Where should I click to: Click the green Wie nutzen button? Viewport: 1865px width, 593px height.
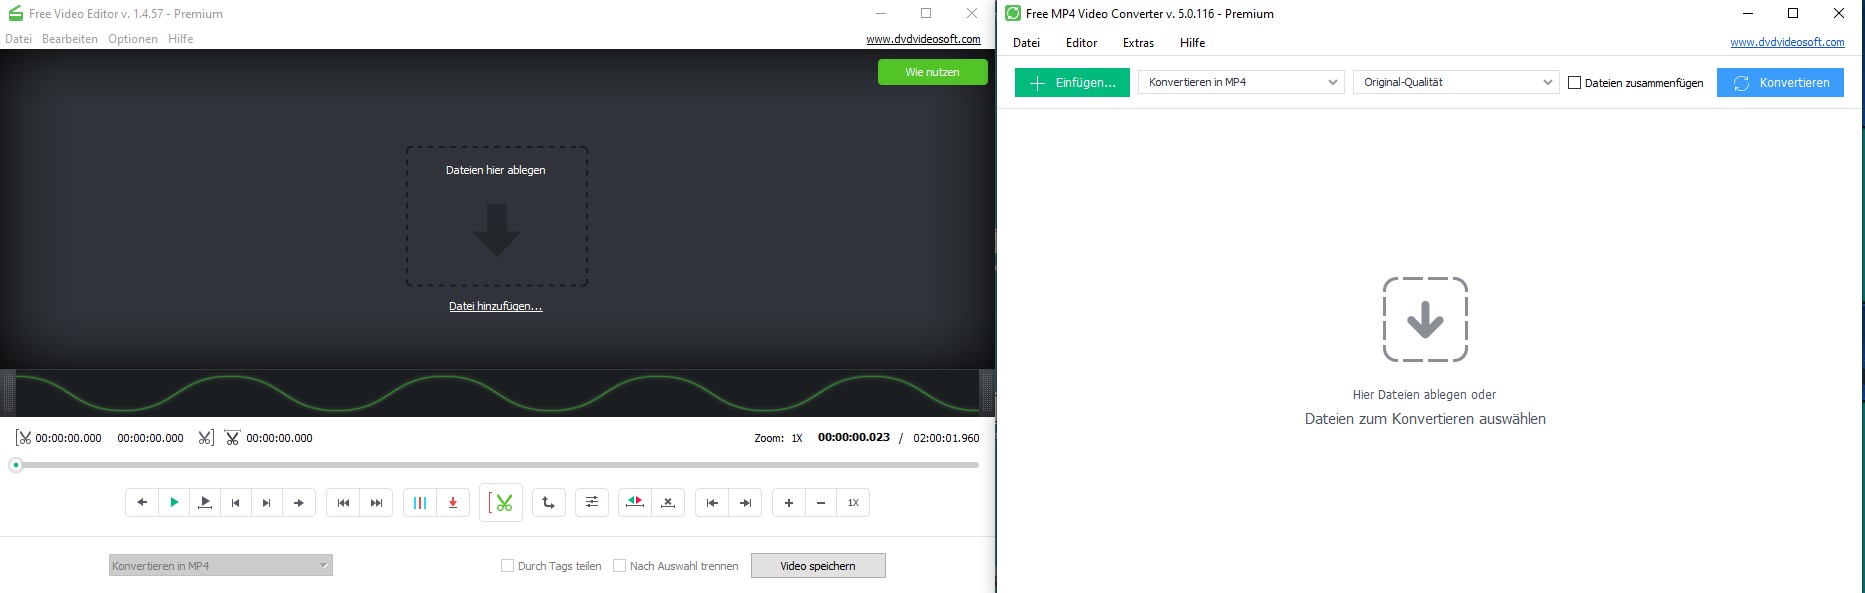[933, 72]
